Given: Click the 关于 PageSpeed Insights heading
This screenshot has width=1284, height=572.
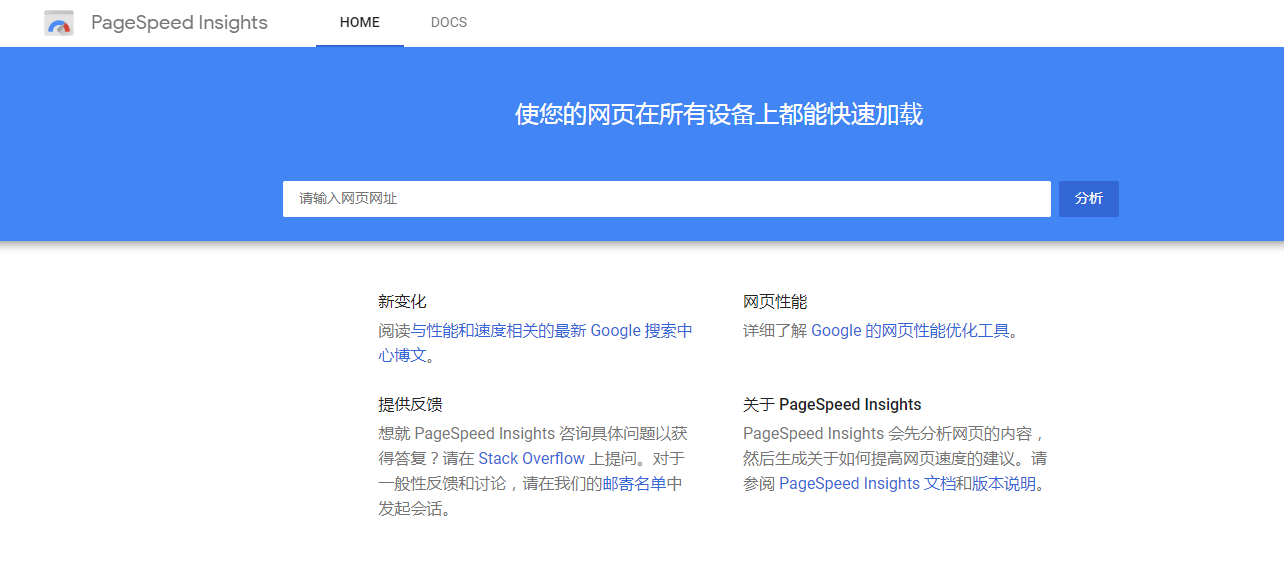Looking at the screenshot, I should click(x=832, y=405).
